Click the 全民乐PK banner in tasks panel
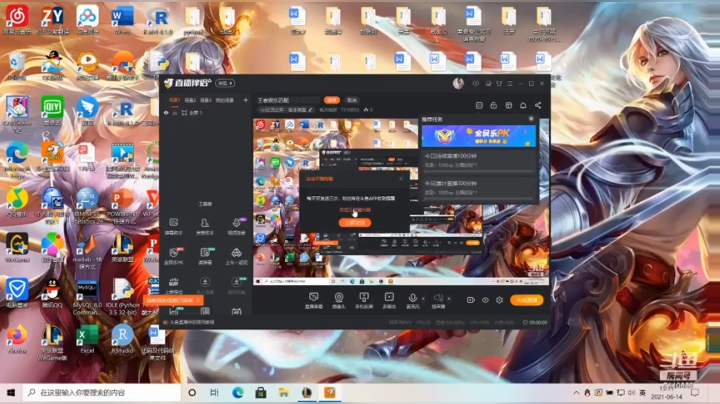The width and height of the screenshot is (720, 404). click(478, 136)
